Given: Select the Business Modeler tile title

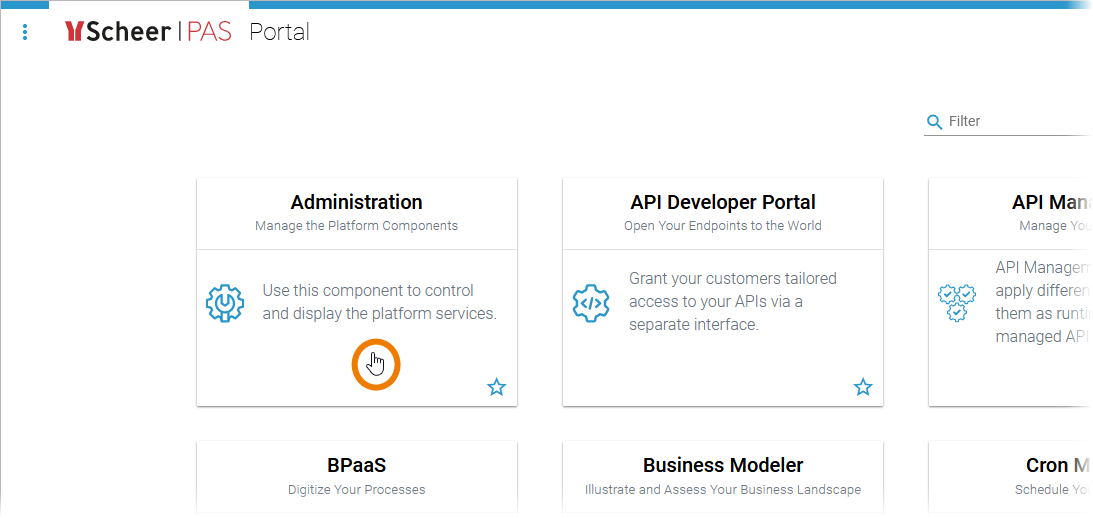Looking at the screenshot, I should 723,466.
